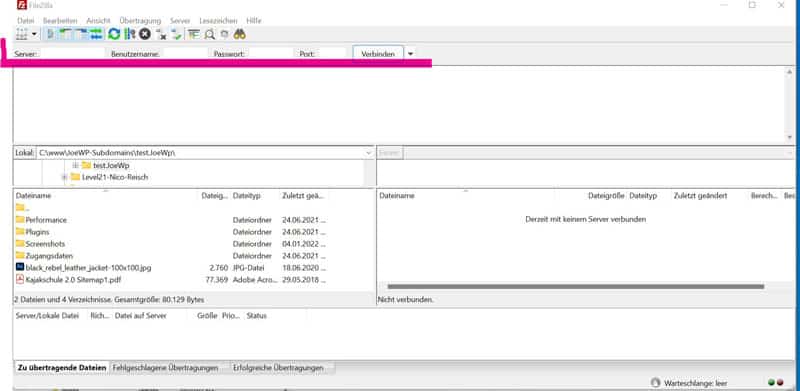Screen dimensions: 800x391
Task: Refresh the file and folder lists
Action: click(114, 34)
